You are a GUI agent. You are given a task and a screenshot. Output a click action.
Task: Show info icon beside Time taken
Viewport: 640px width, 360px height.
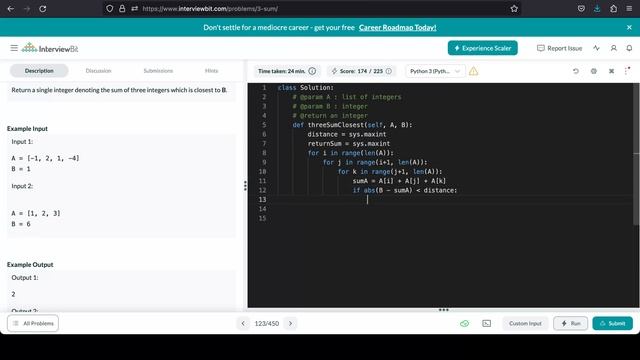pos(312,71)
